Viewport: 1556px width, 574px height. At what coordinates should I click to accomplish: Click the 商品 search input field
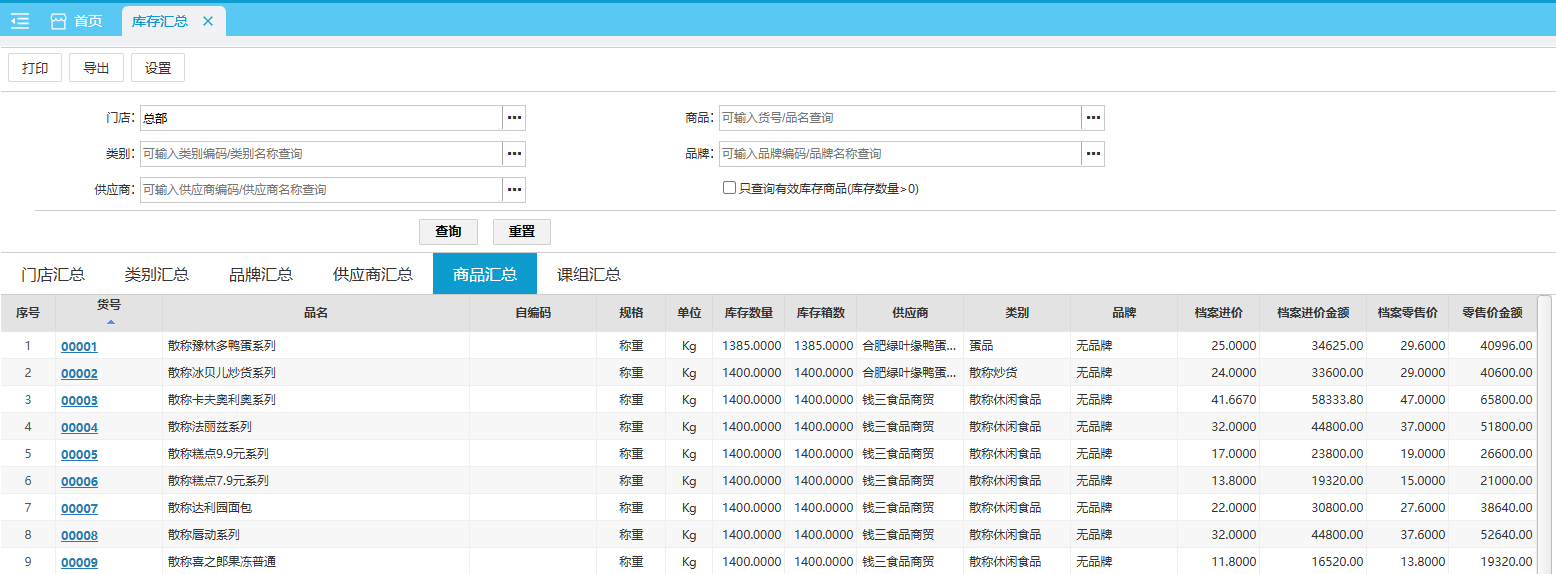click(x=899, y=118)
